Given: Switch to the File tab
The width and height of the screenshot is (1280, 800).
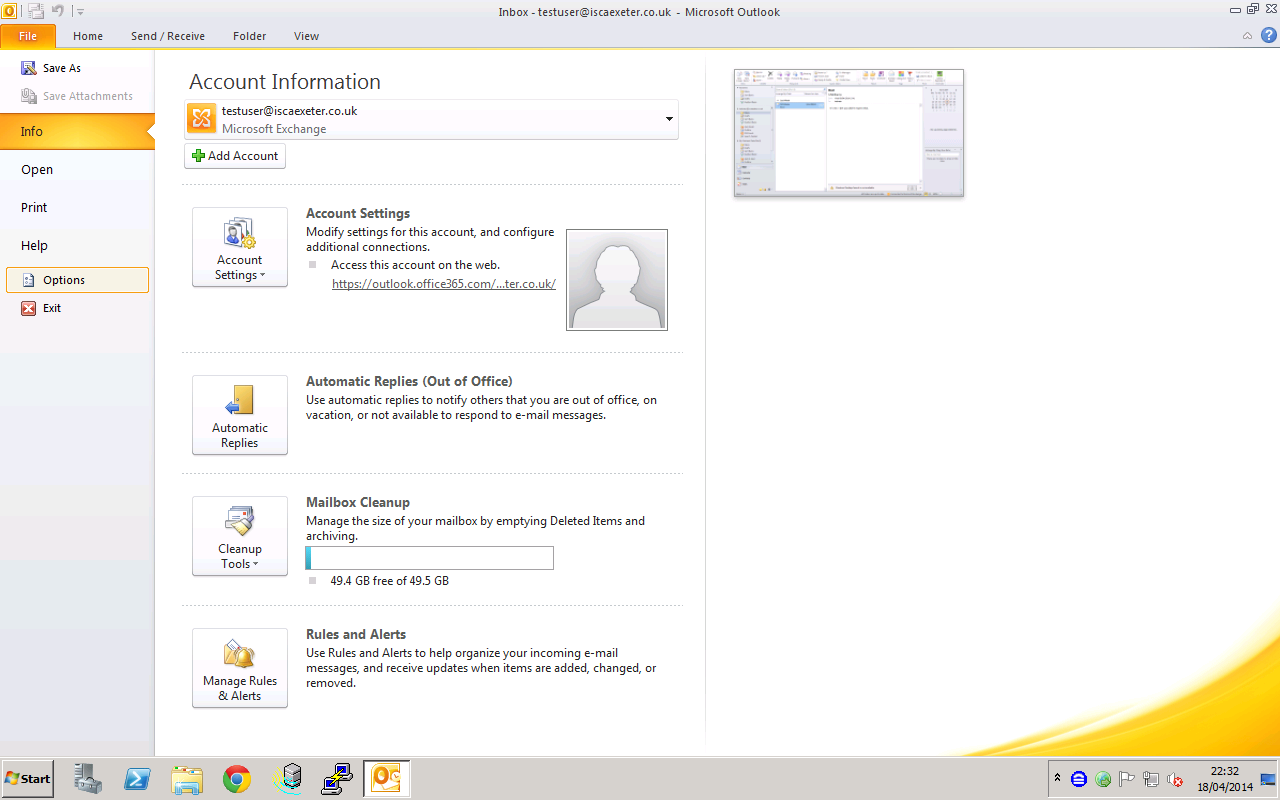Looking at the screenshot, I should pos(28,36).
